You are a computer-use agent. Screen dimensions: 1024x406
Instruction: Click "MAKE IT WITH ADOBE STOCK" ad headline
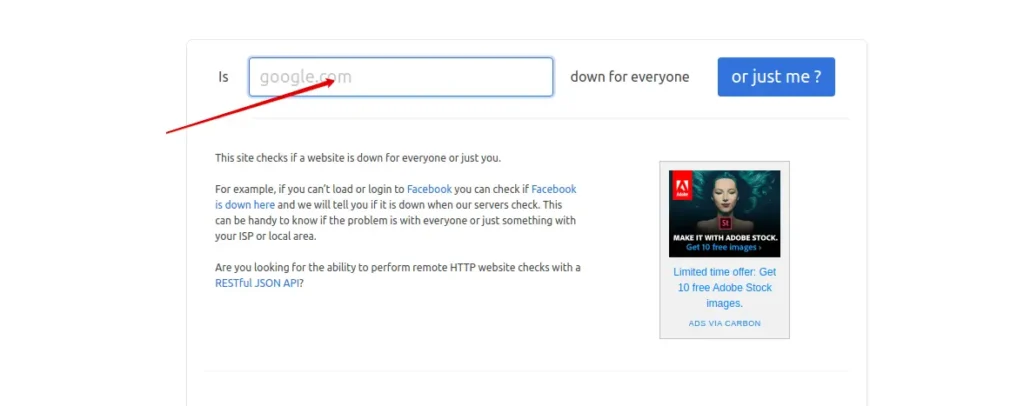click(724, 238)
